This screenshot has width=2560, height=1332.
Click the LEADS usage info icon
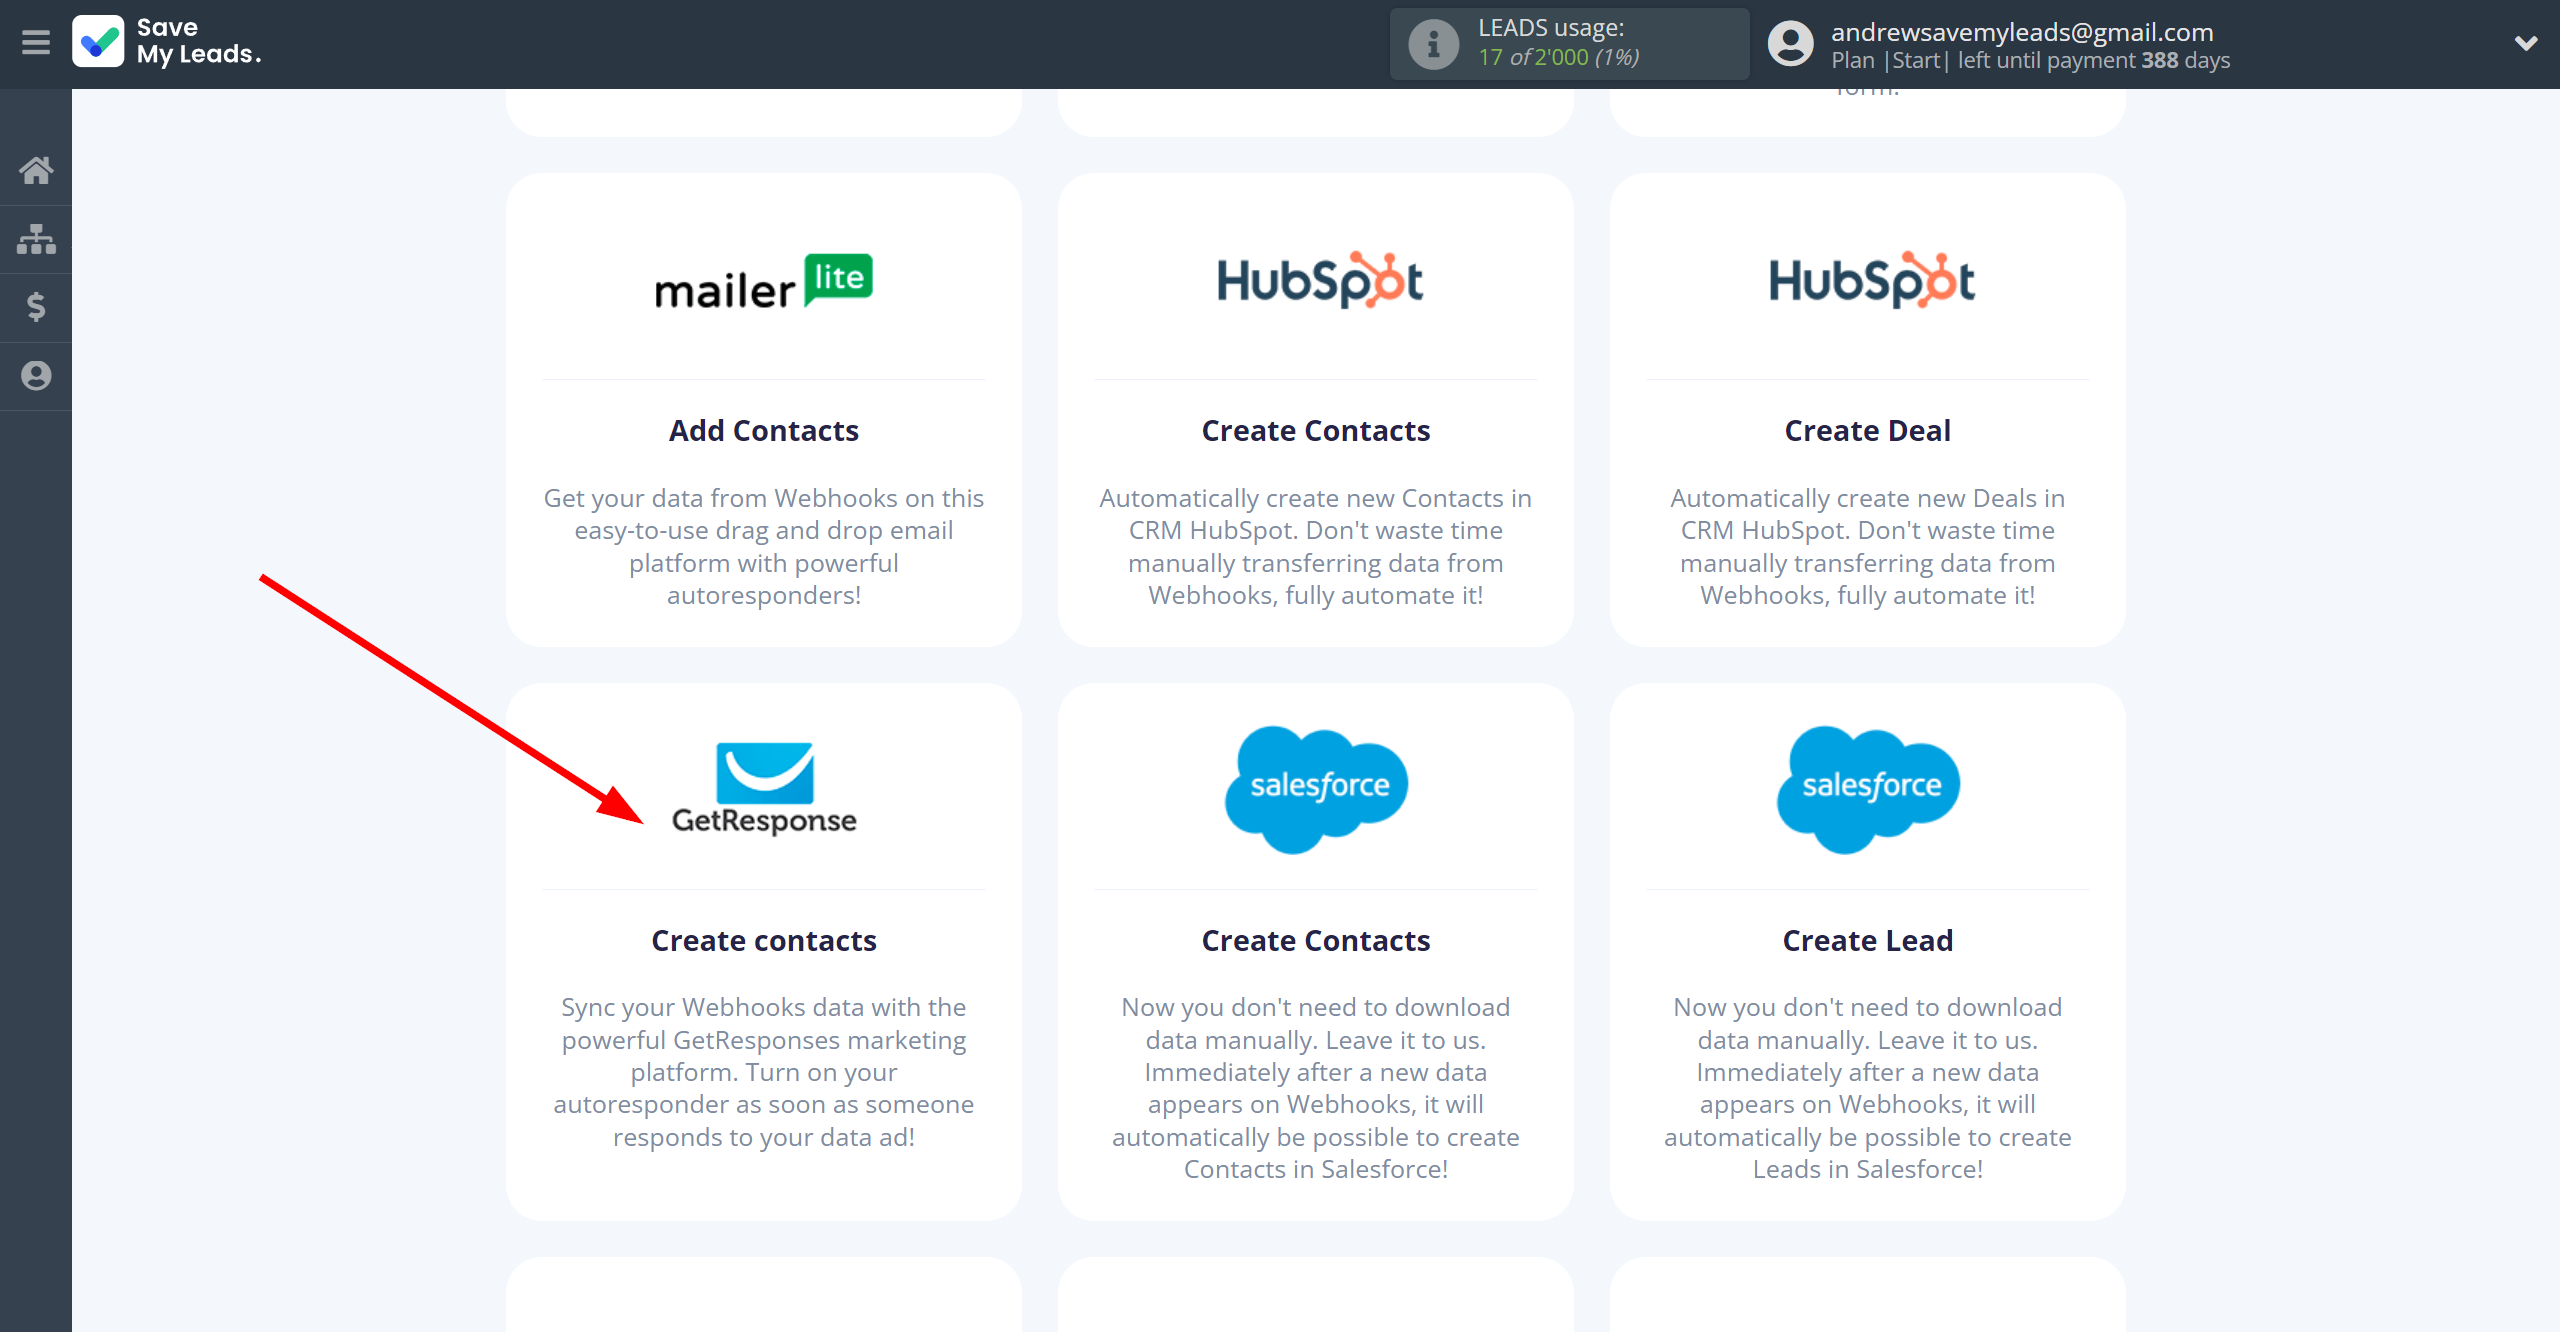point(1433,44)
